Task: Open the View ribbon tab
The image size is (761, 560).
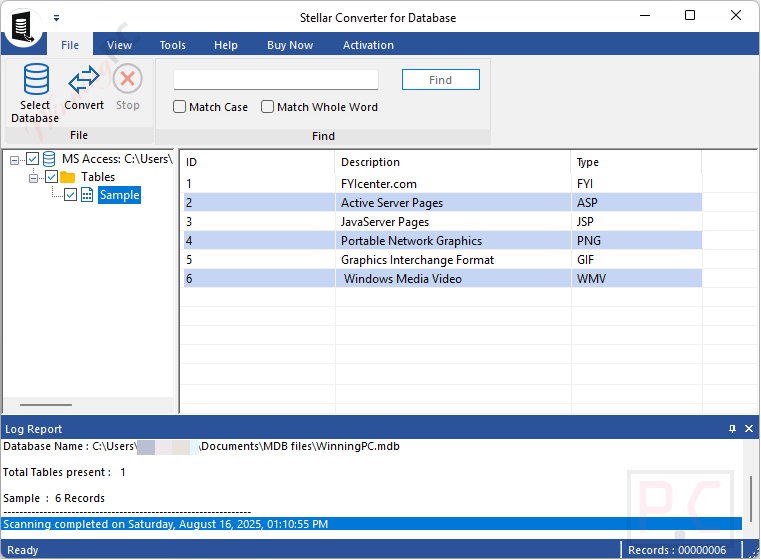Action: point(119,45)
